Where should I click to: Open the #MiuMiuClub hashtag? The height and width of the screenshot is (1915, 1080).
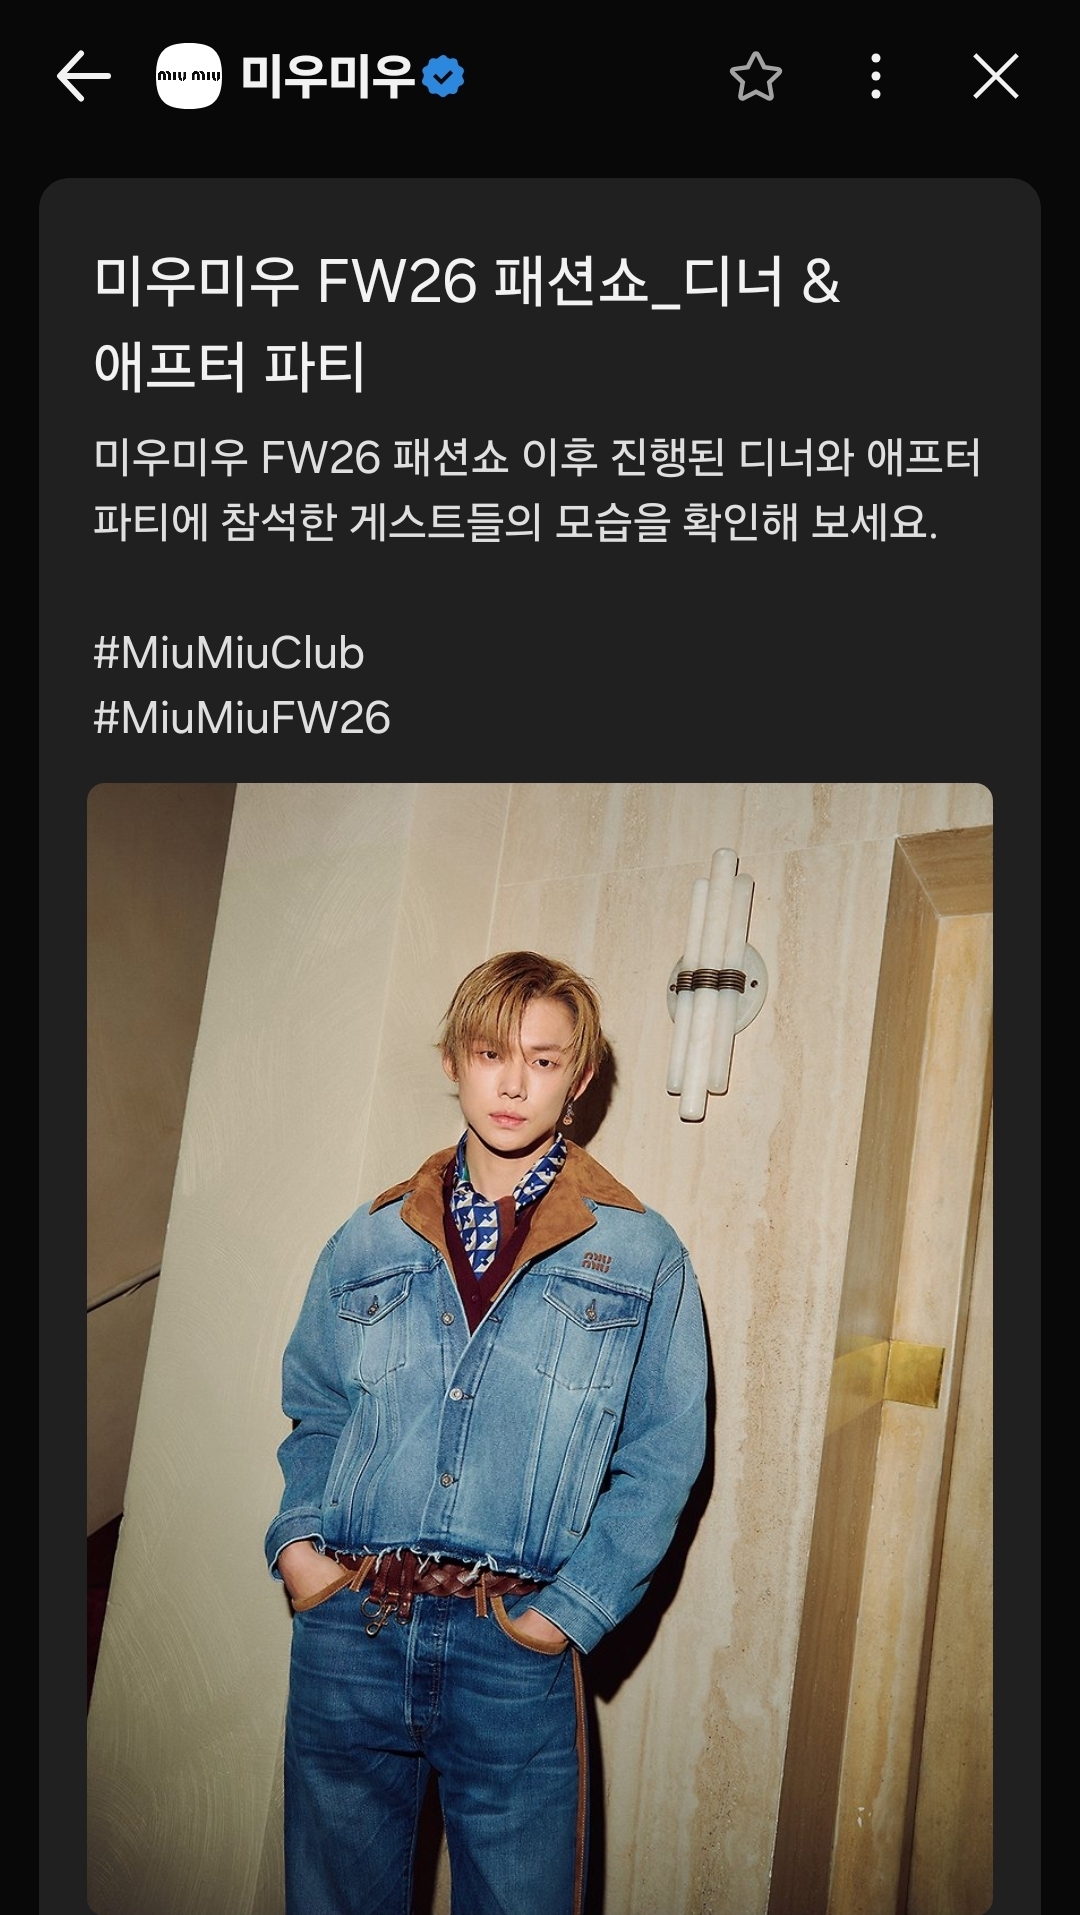click(x=229, y=653)
